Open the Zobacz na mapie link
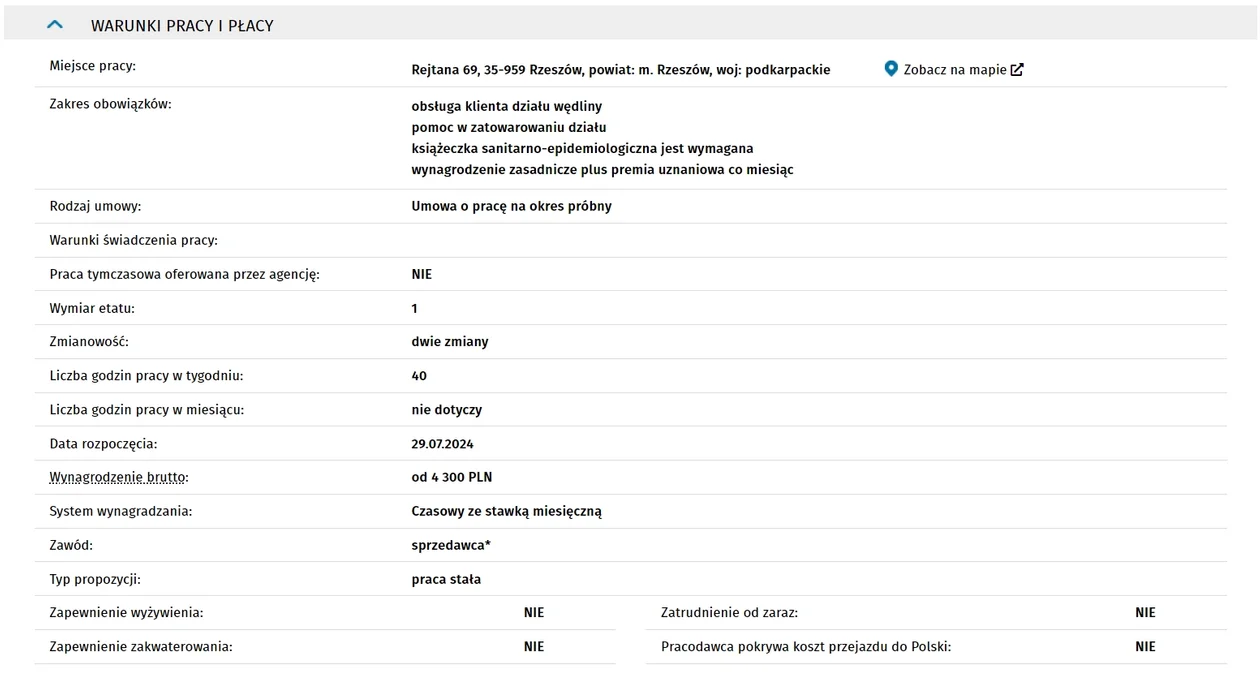 pos(954,70)
